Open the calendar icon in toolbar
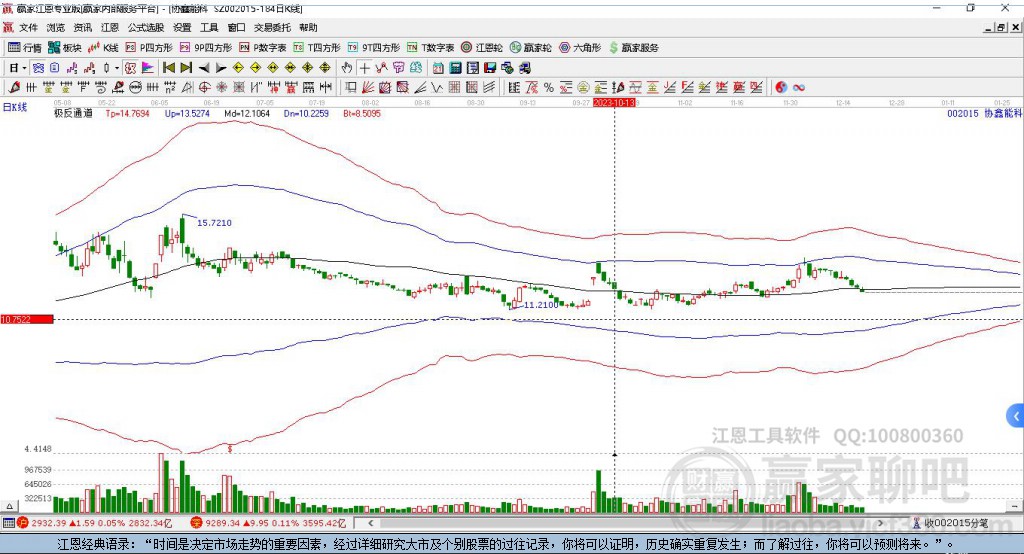The width and height of the screenshot is (1024, 554). click(x=438, y=68)
